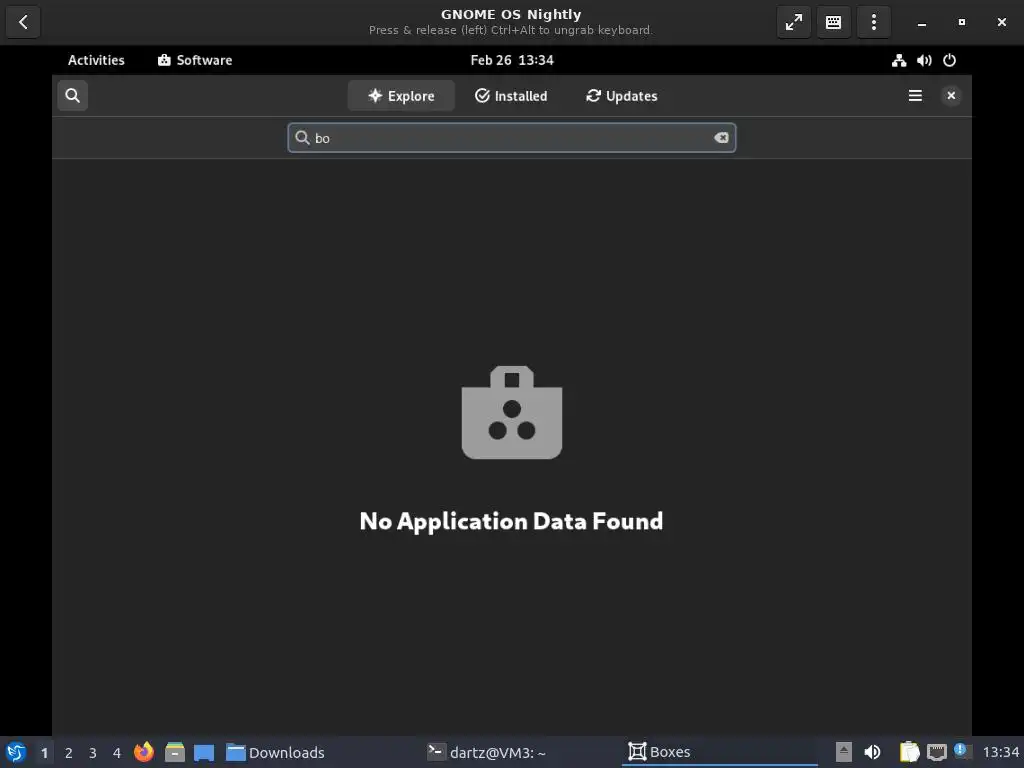Click the notification tray icon with alert
This screenshot has width=1024, height=768.
[963, 751]
